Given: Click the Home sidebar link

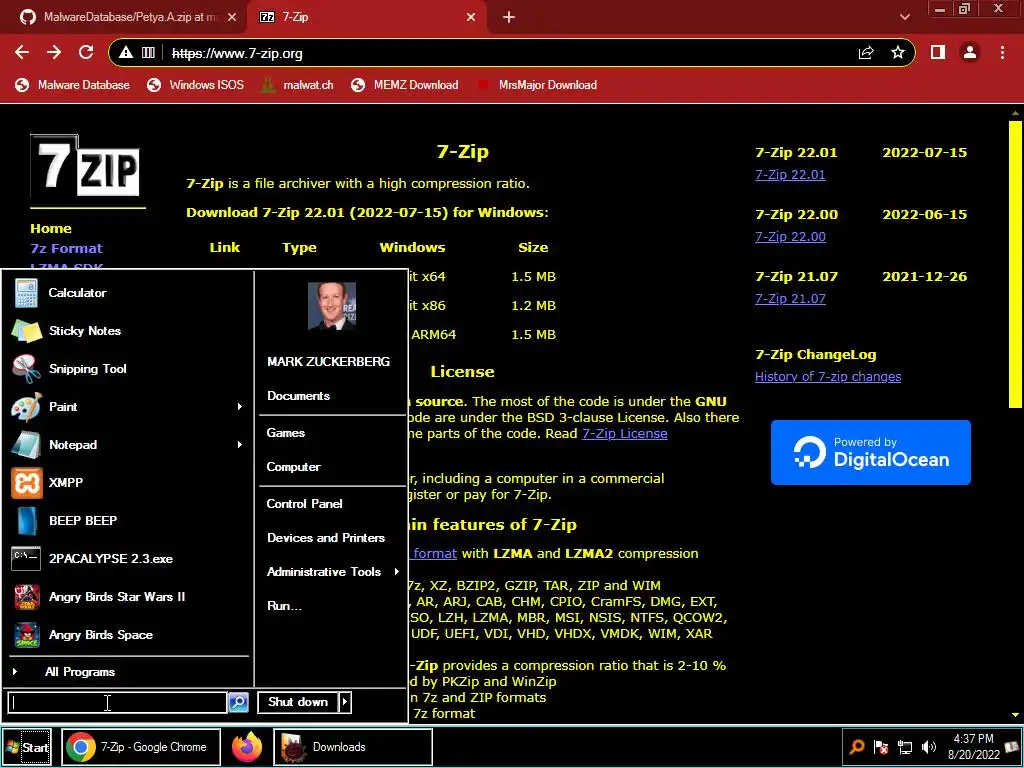Looking at the screenshot, I should [x=51, y=229].
